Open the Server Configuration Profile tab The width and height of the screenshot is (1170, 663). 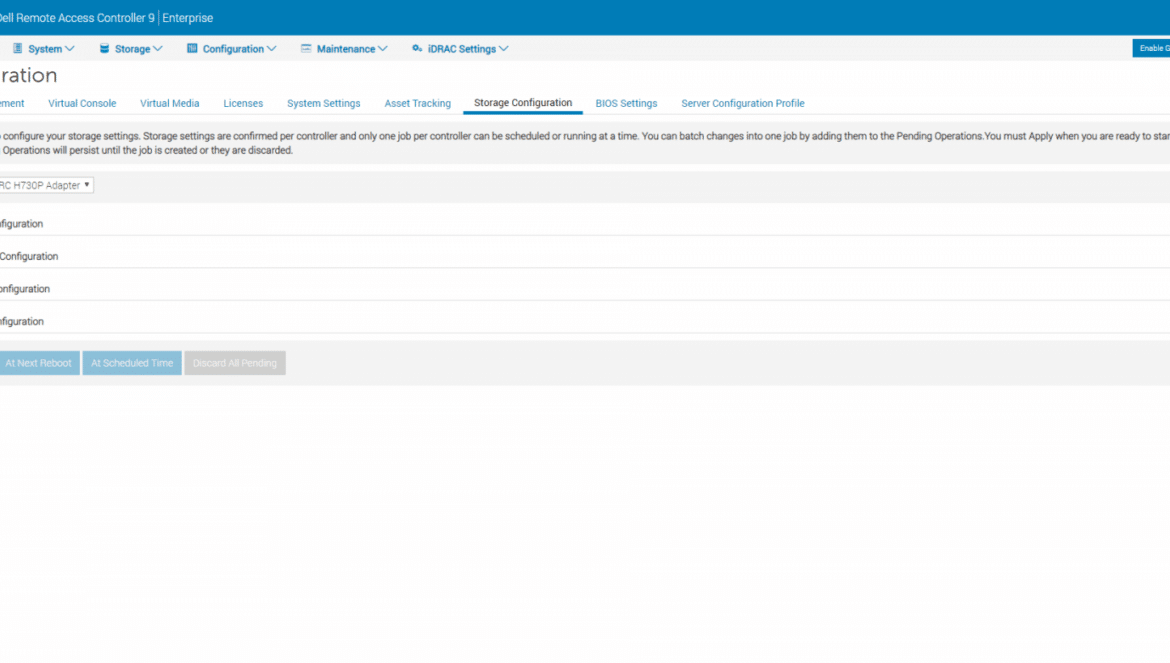(742, 104)
